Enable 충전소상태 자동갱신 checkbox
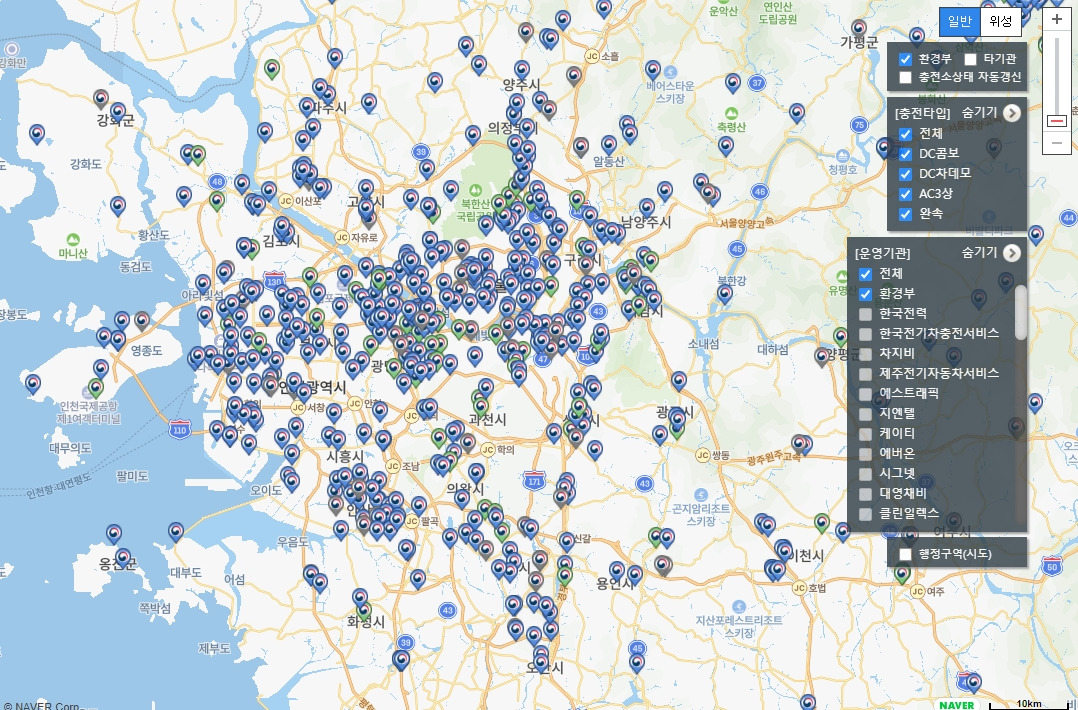The height and width of the screenshot is (710, 1078). (x=905, y=77)
